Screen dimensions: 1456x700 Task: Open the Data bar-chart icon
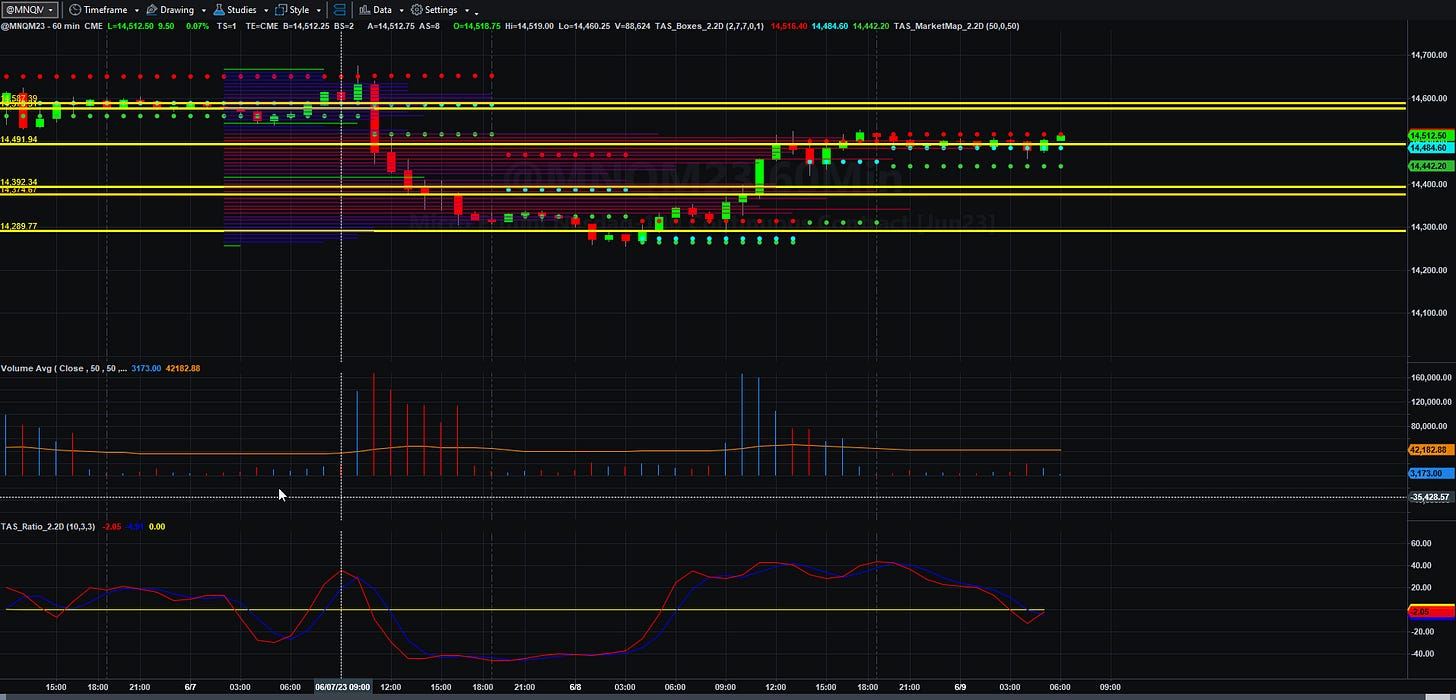click(x=365, y=9)
